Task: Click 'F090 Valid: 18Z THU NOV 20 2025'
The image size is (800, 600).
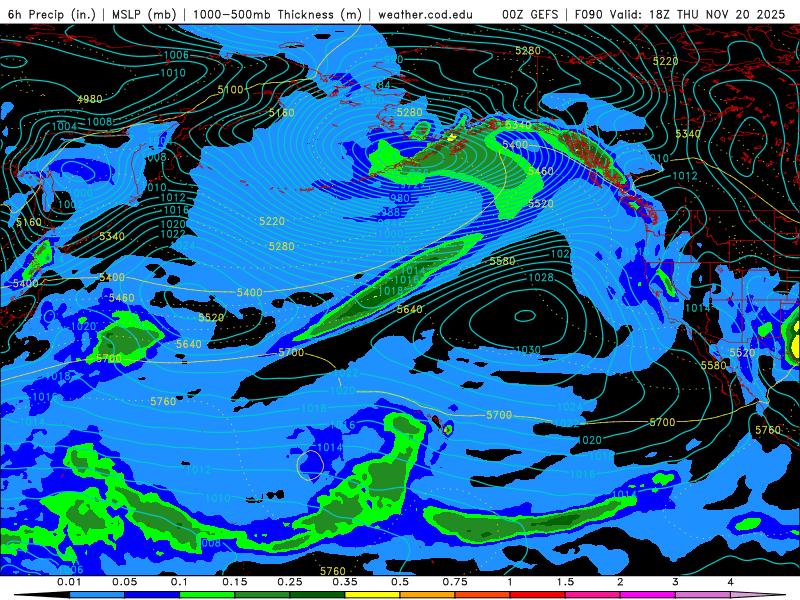Action: point(680,14)
